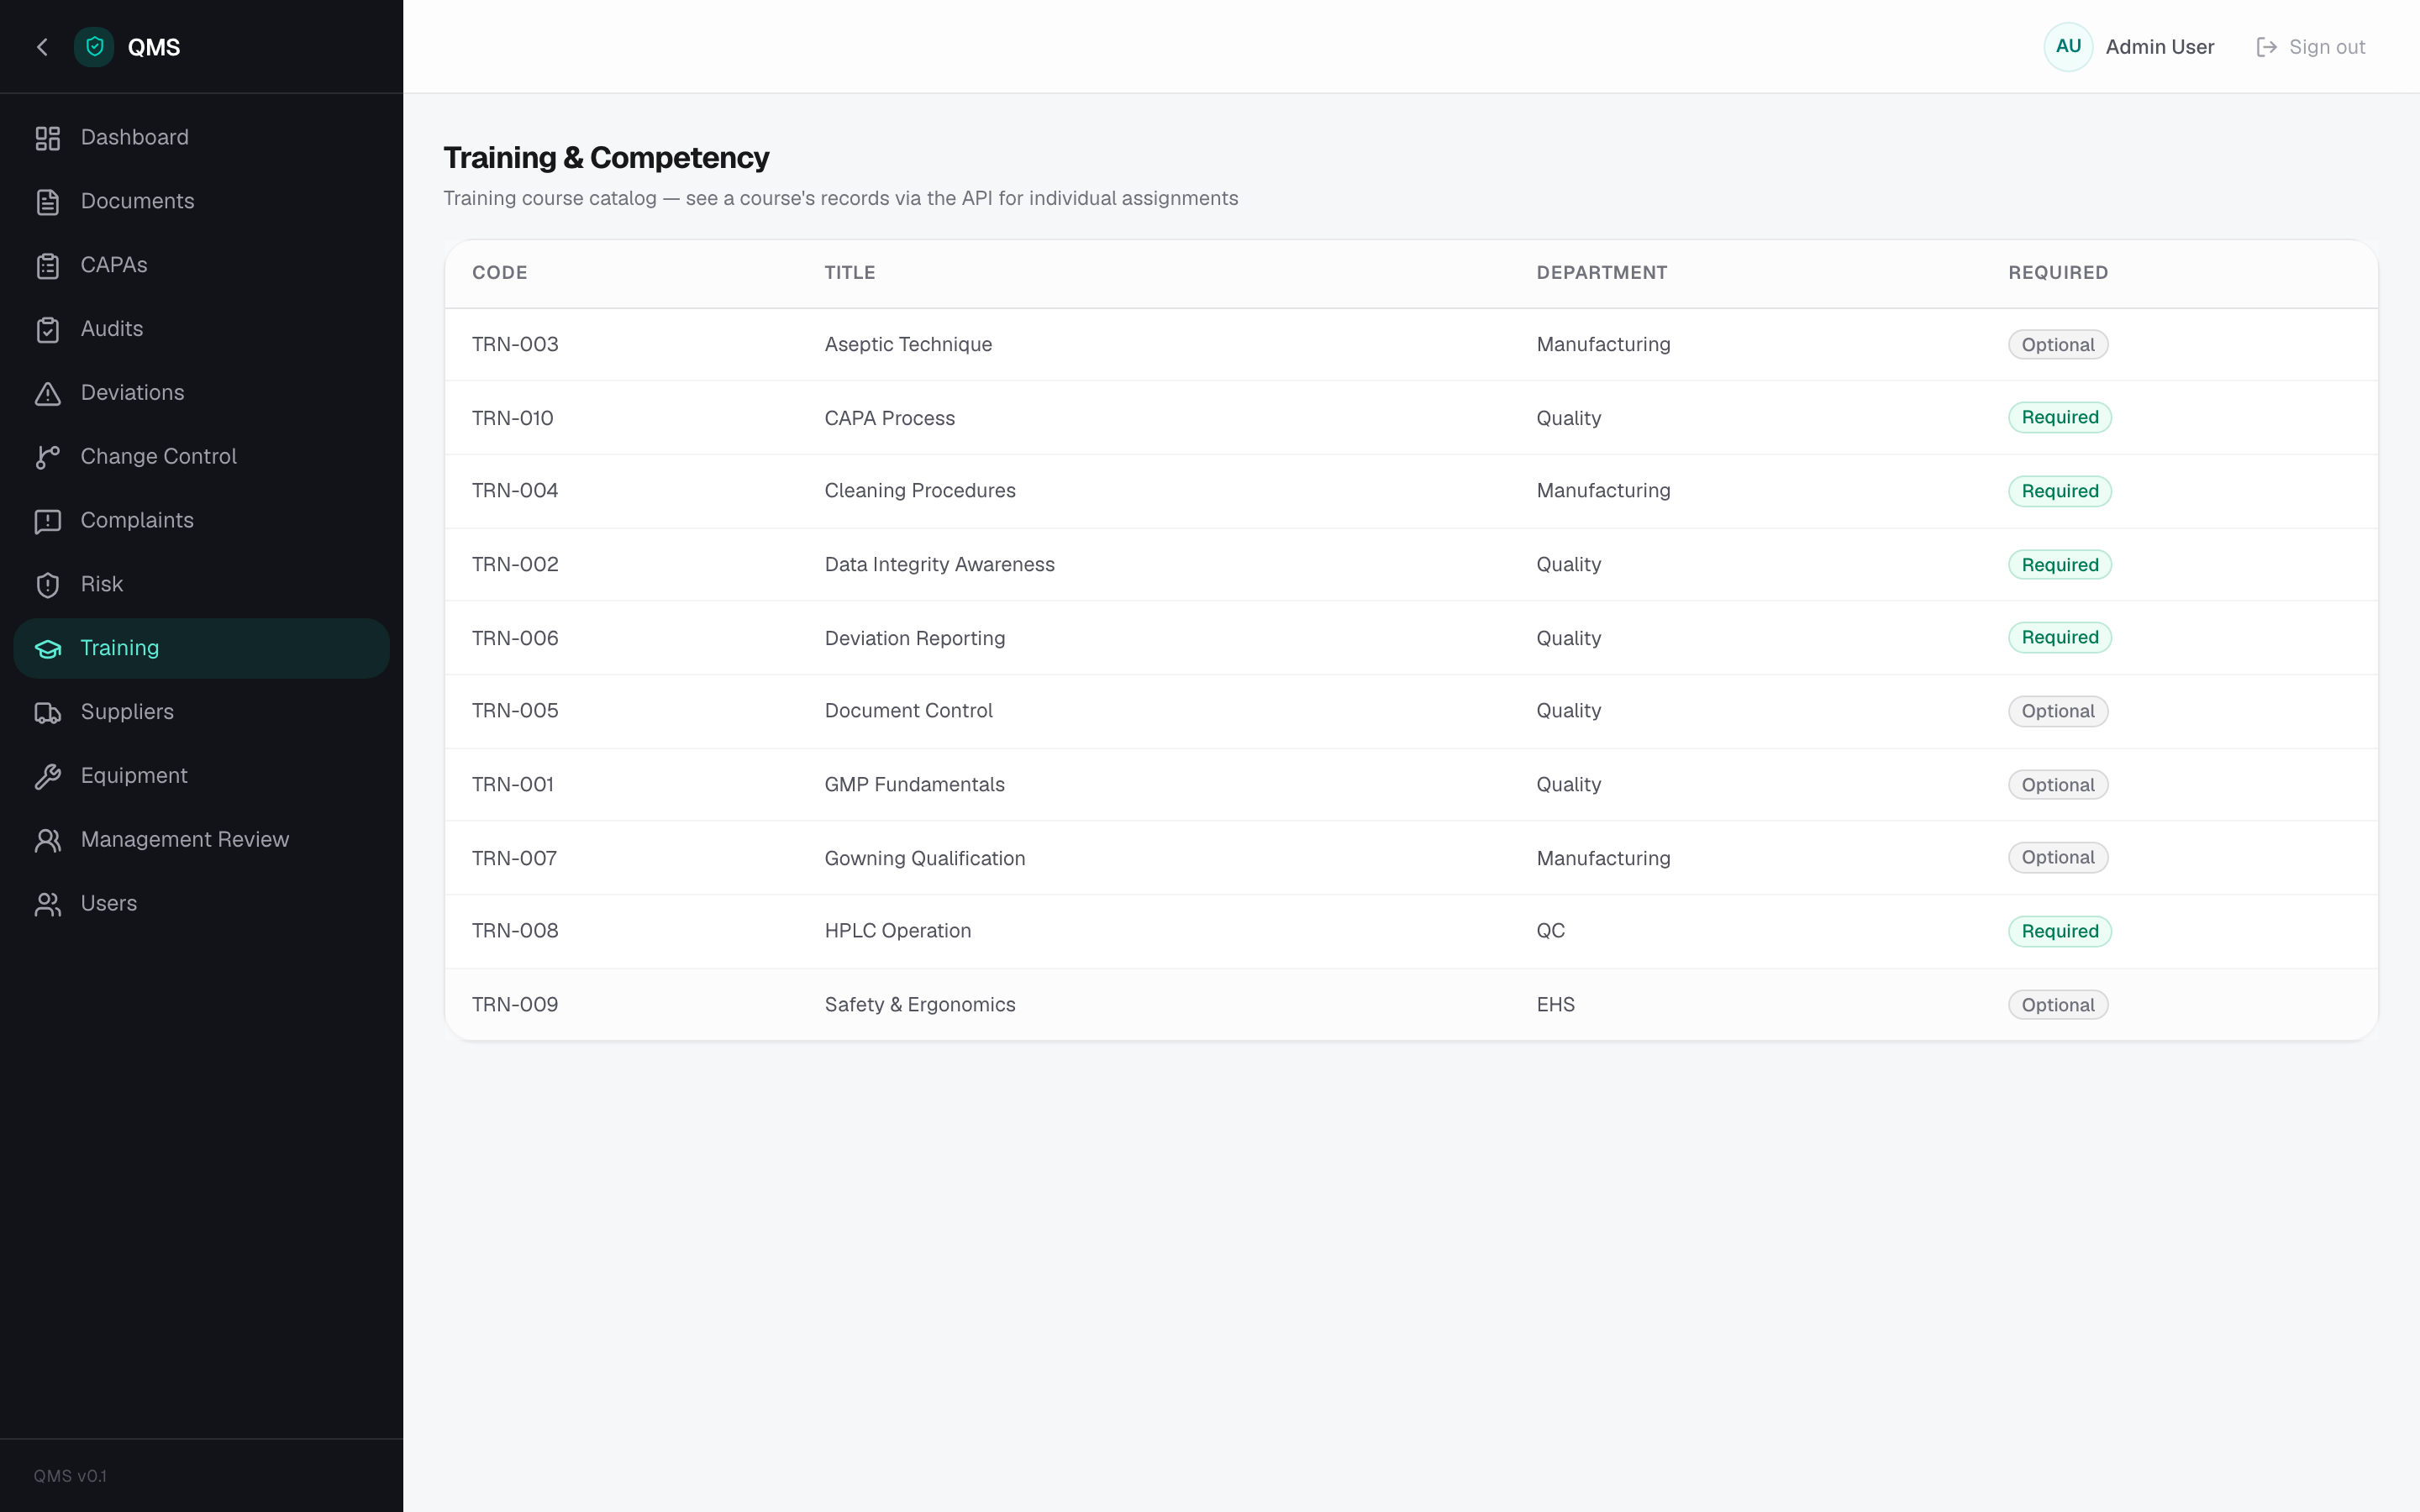Viewport: 2420px width, 1512px height.
Task: Click the QMS title text
Action: 154,47
